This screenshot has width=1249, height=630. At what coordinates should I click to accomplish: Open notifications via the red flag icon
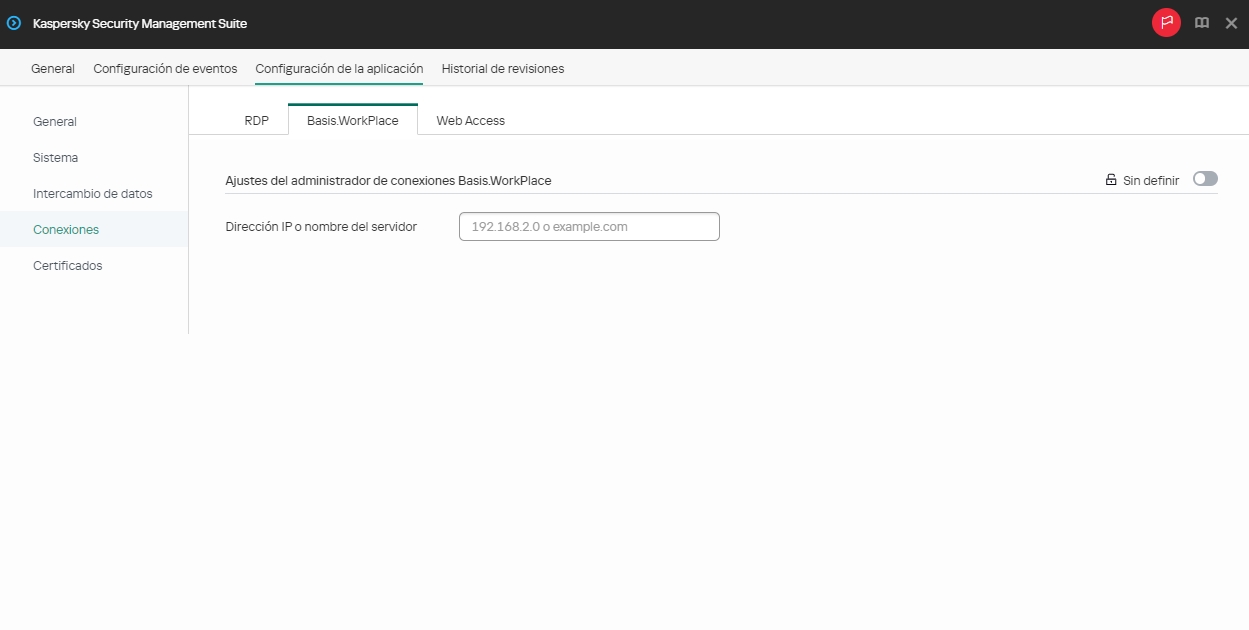pos(1166,22)
